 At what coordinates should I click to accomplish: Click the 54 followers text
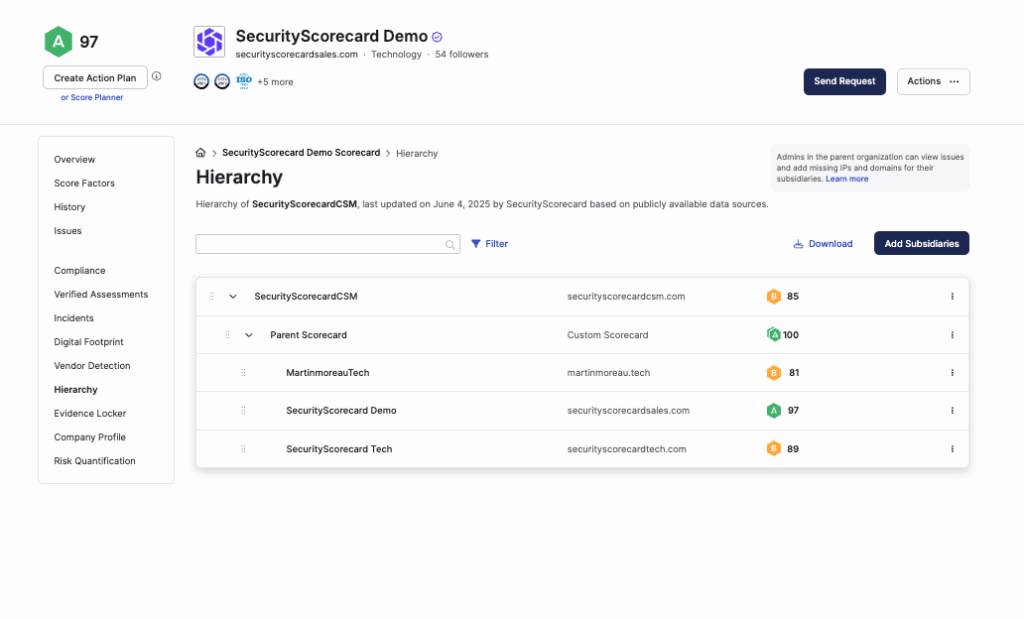462,54
